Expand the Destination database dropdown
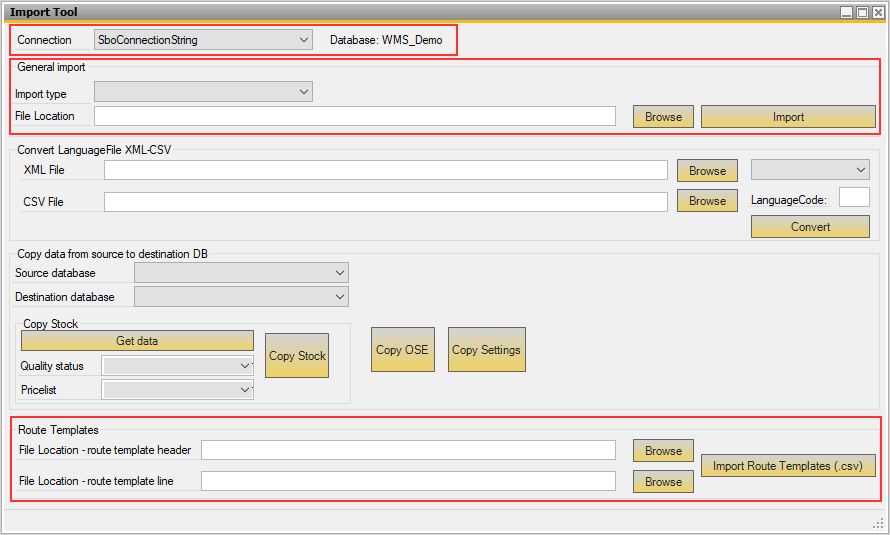The image size is (890, 535). 241,297
